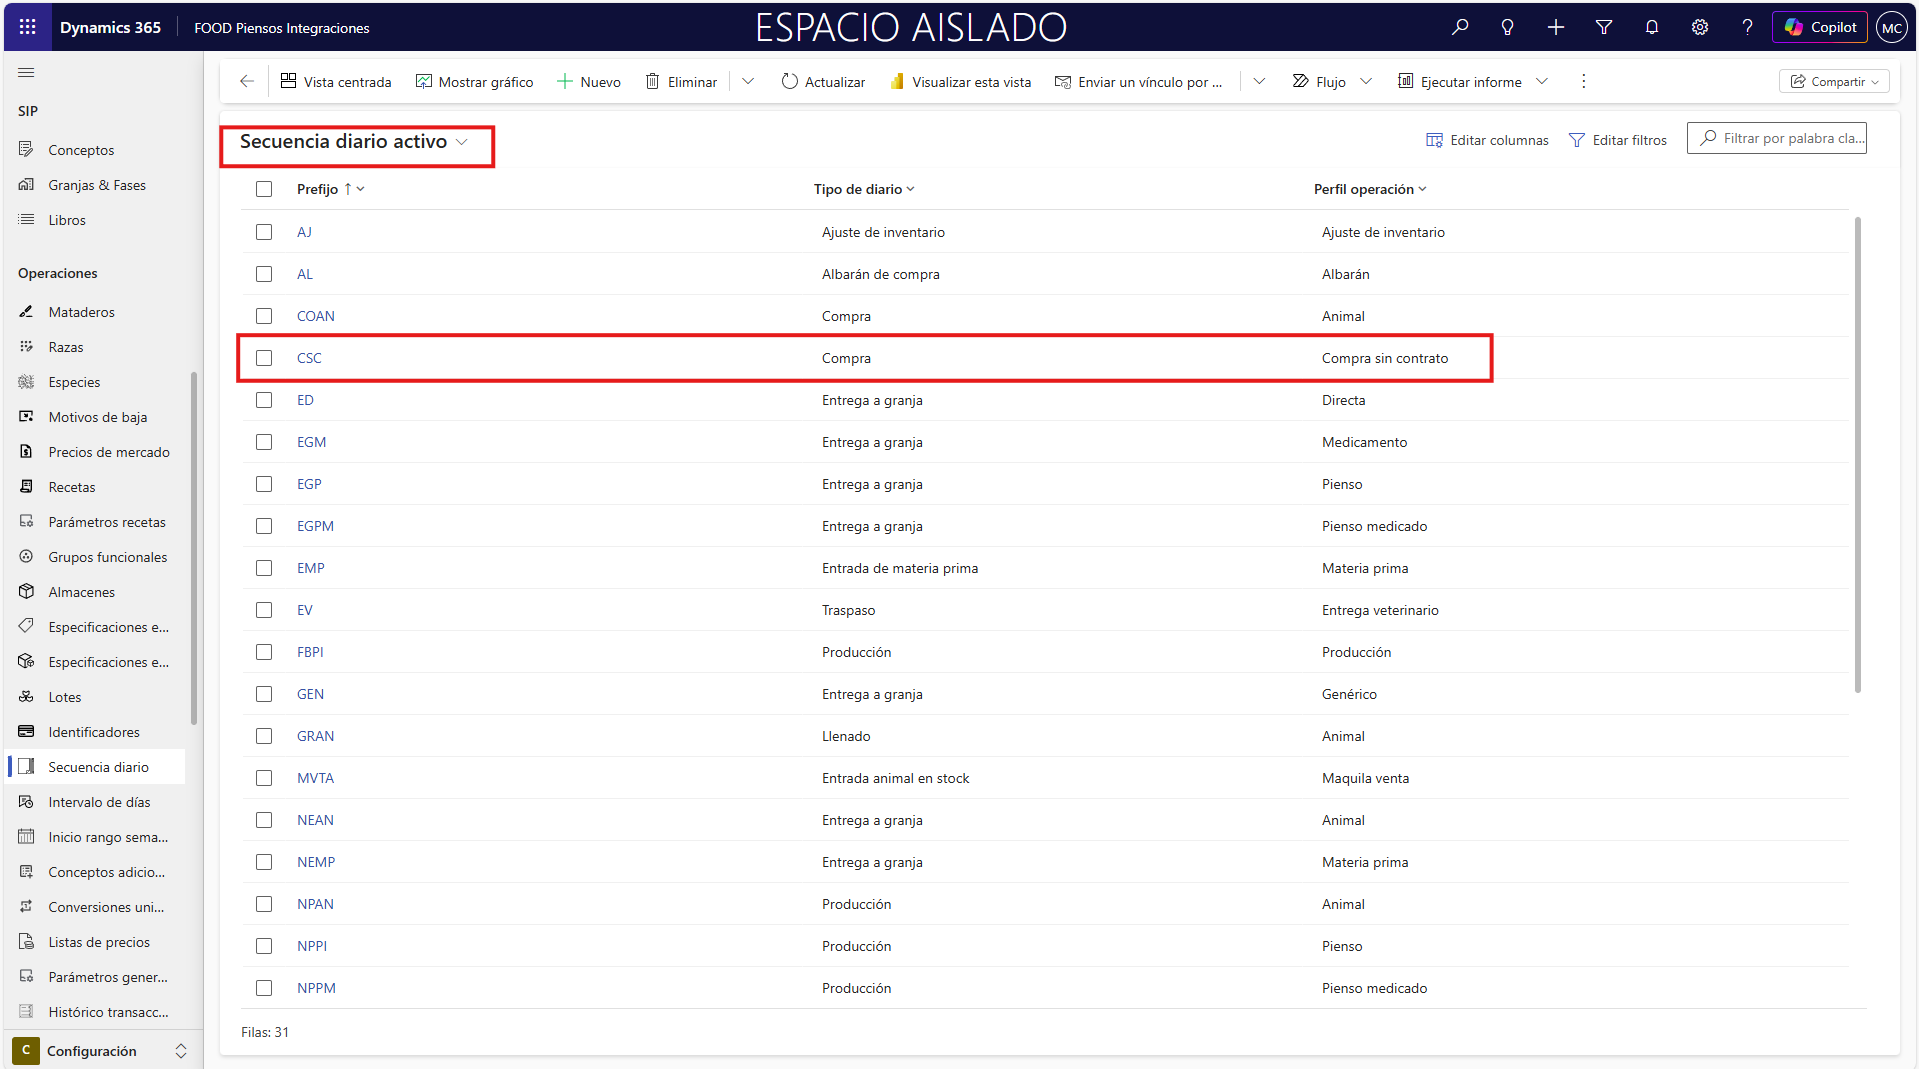Viewport: 1919px width, 1069px height.
Task: Open the EGPM record link
Action: tap(315, 526)
